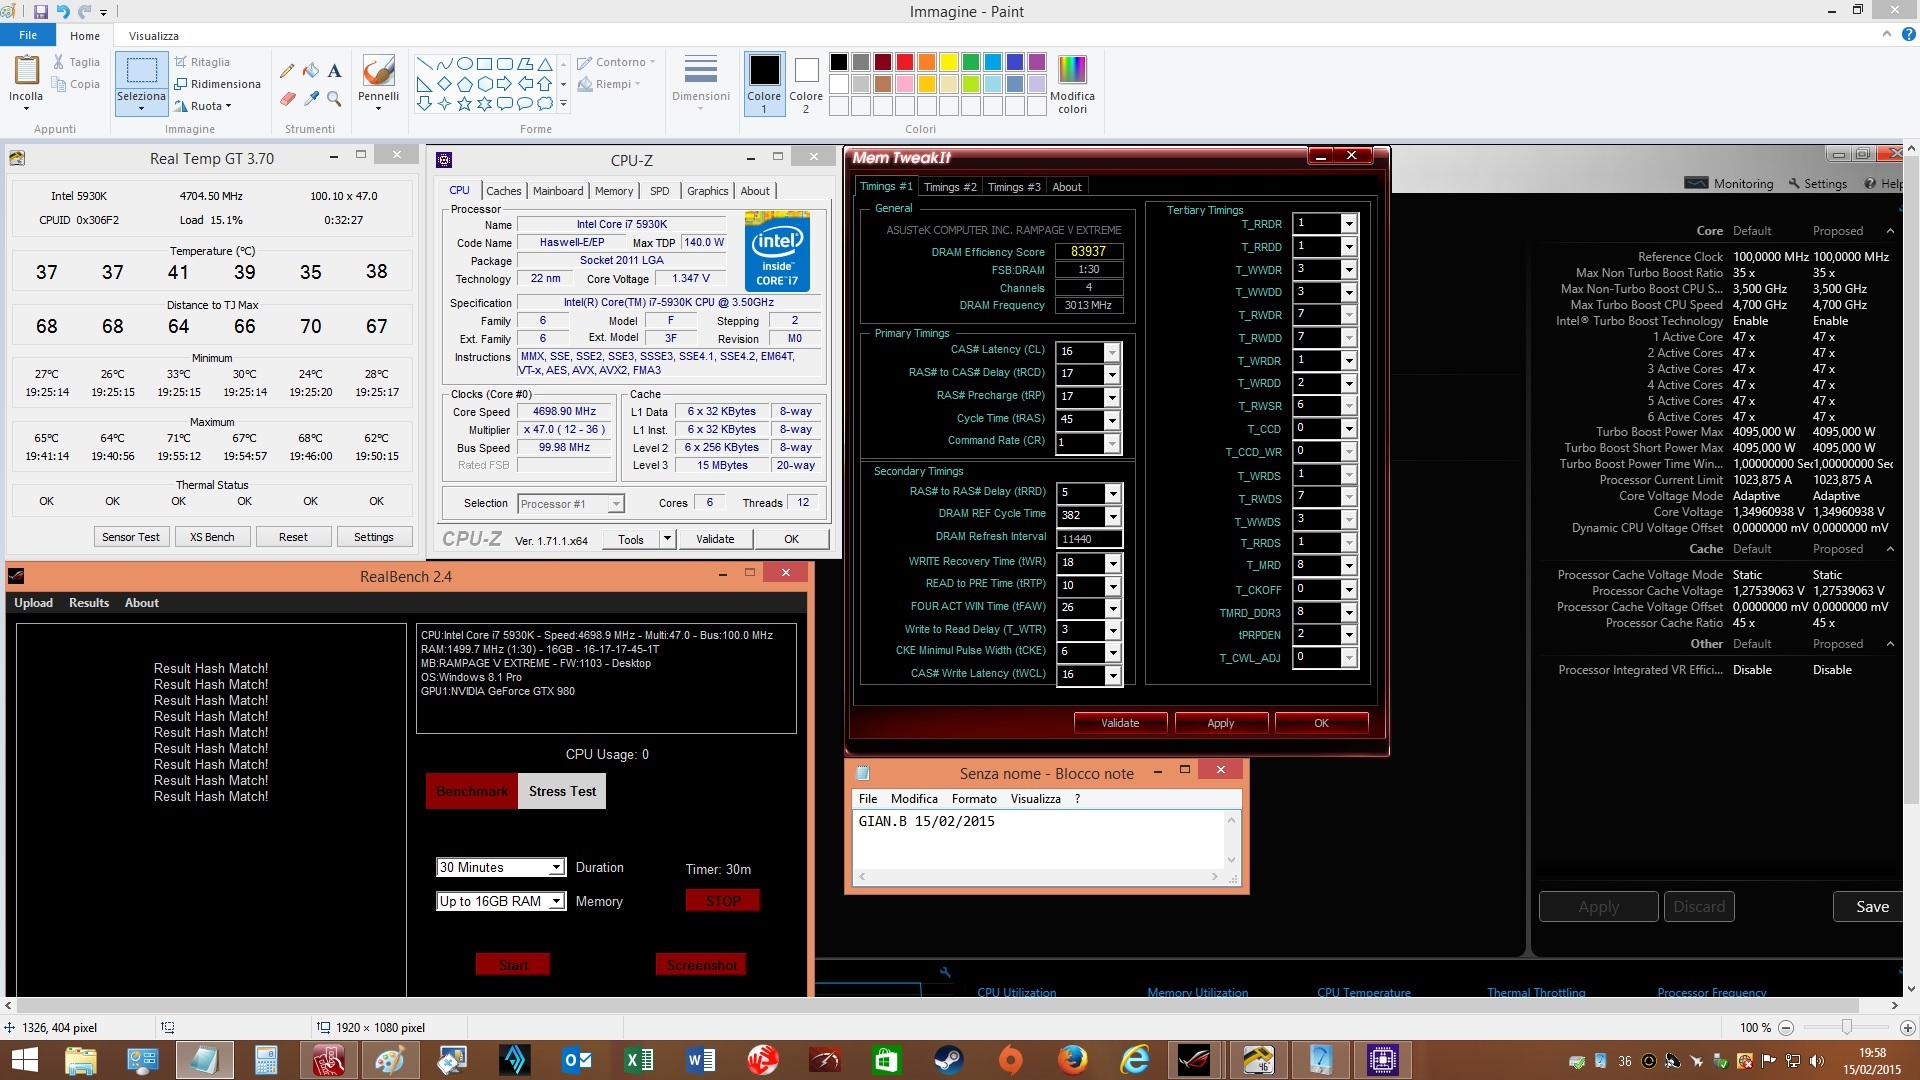Adjust the Paint zoom slider
This screenshot has width=1920, height=1080.
click(x=1846, y=1027)
